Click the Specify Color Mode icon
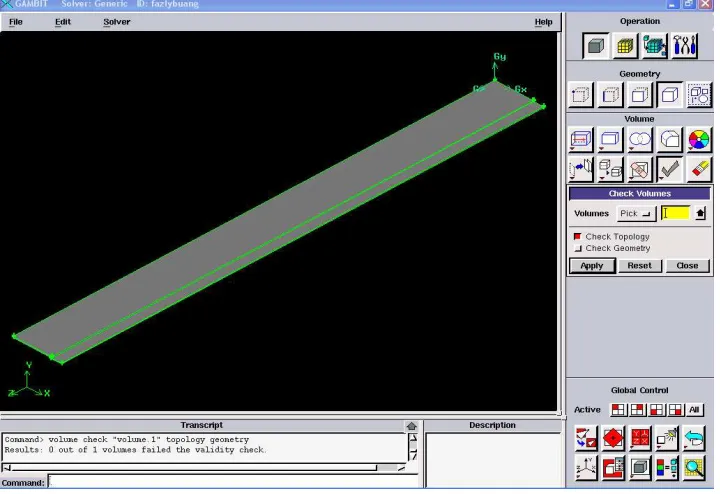The height and width of the screenshot is (494, 720). [x=667, y=468]
